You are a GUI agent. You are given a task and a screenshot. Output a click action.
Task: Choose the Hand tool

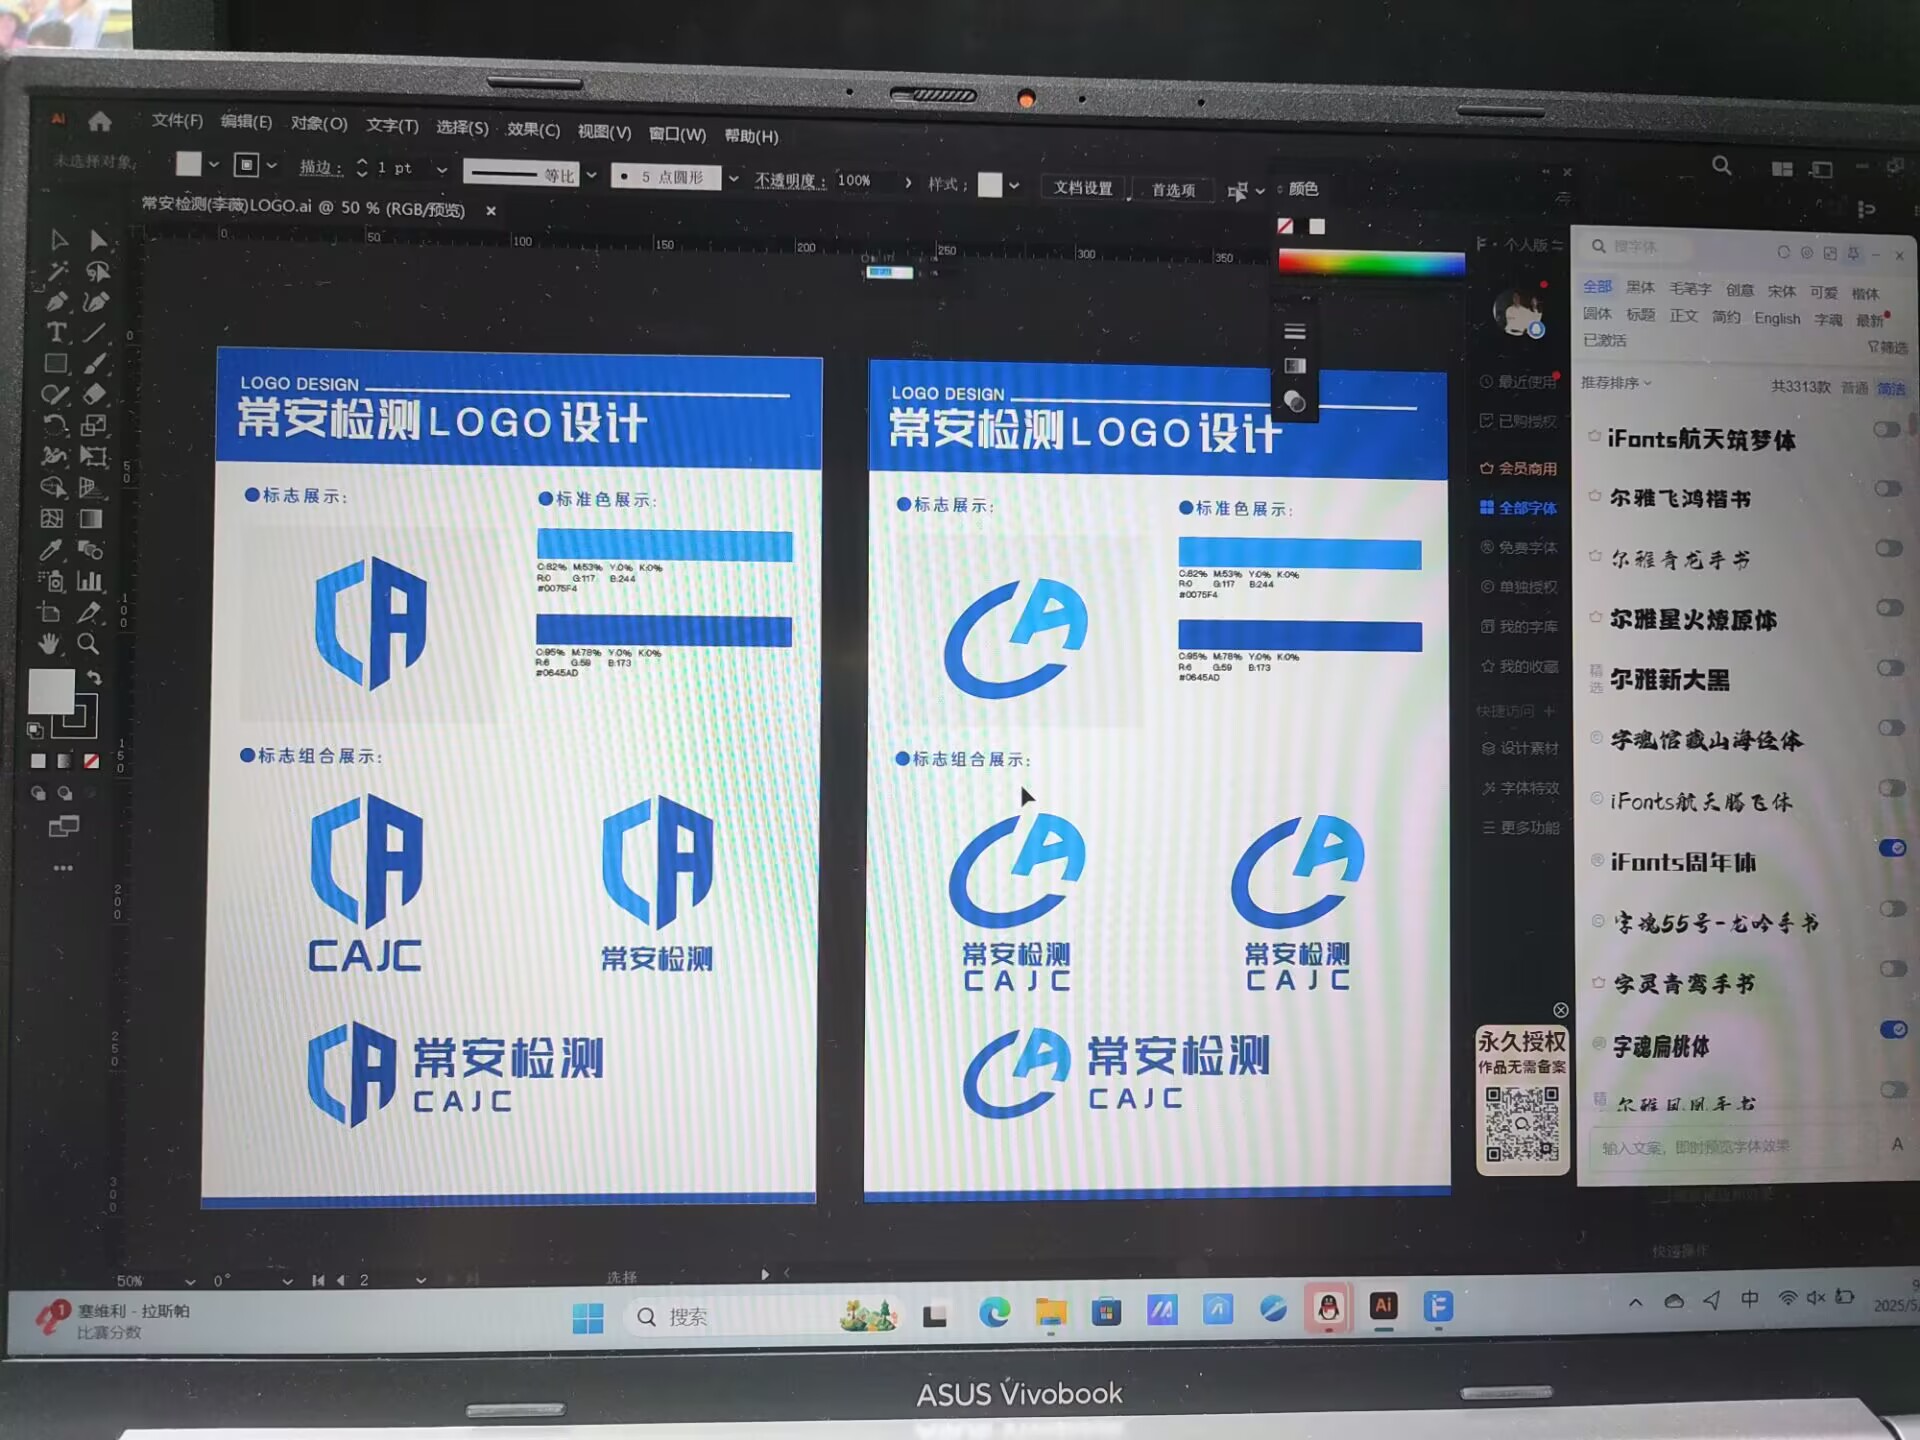pos(49,643)
